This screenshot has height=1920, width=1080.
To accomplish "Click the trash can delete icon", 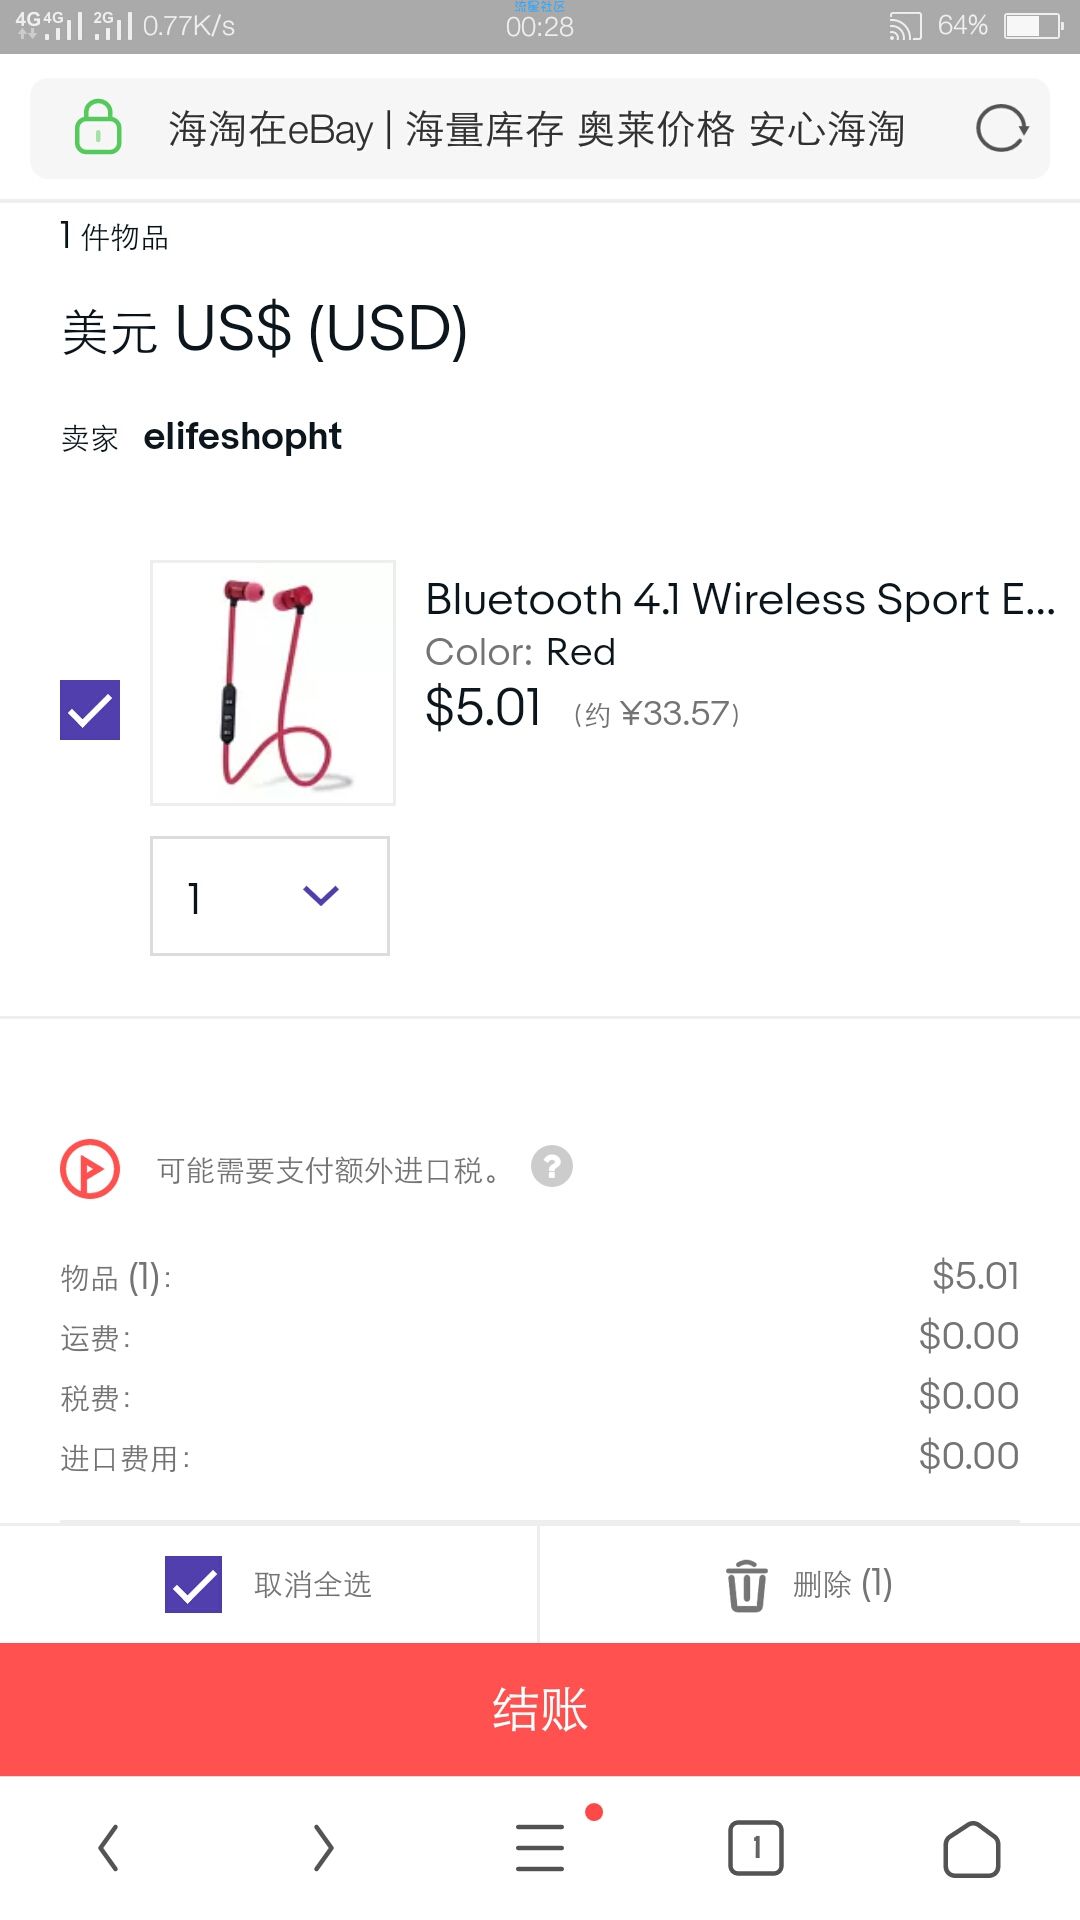I will tap(746, 1585).
